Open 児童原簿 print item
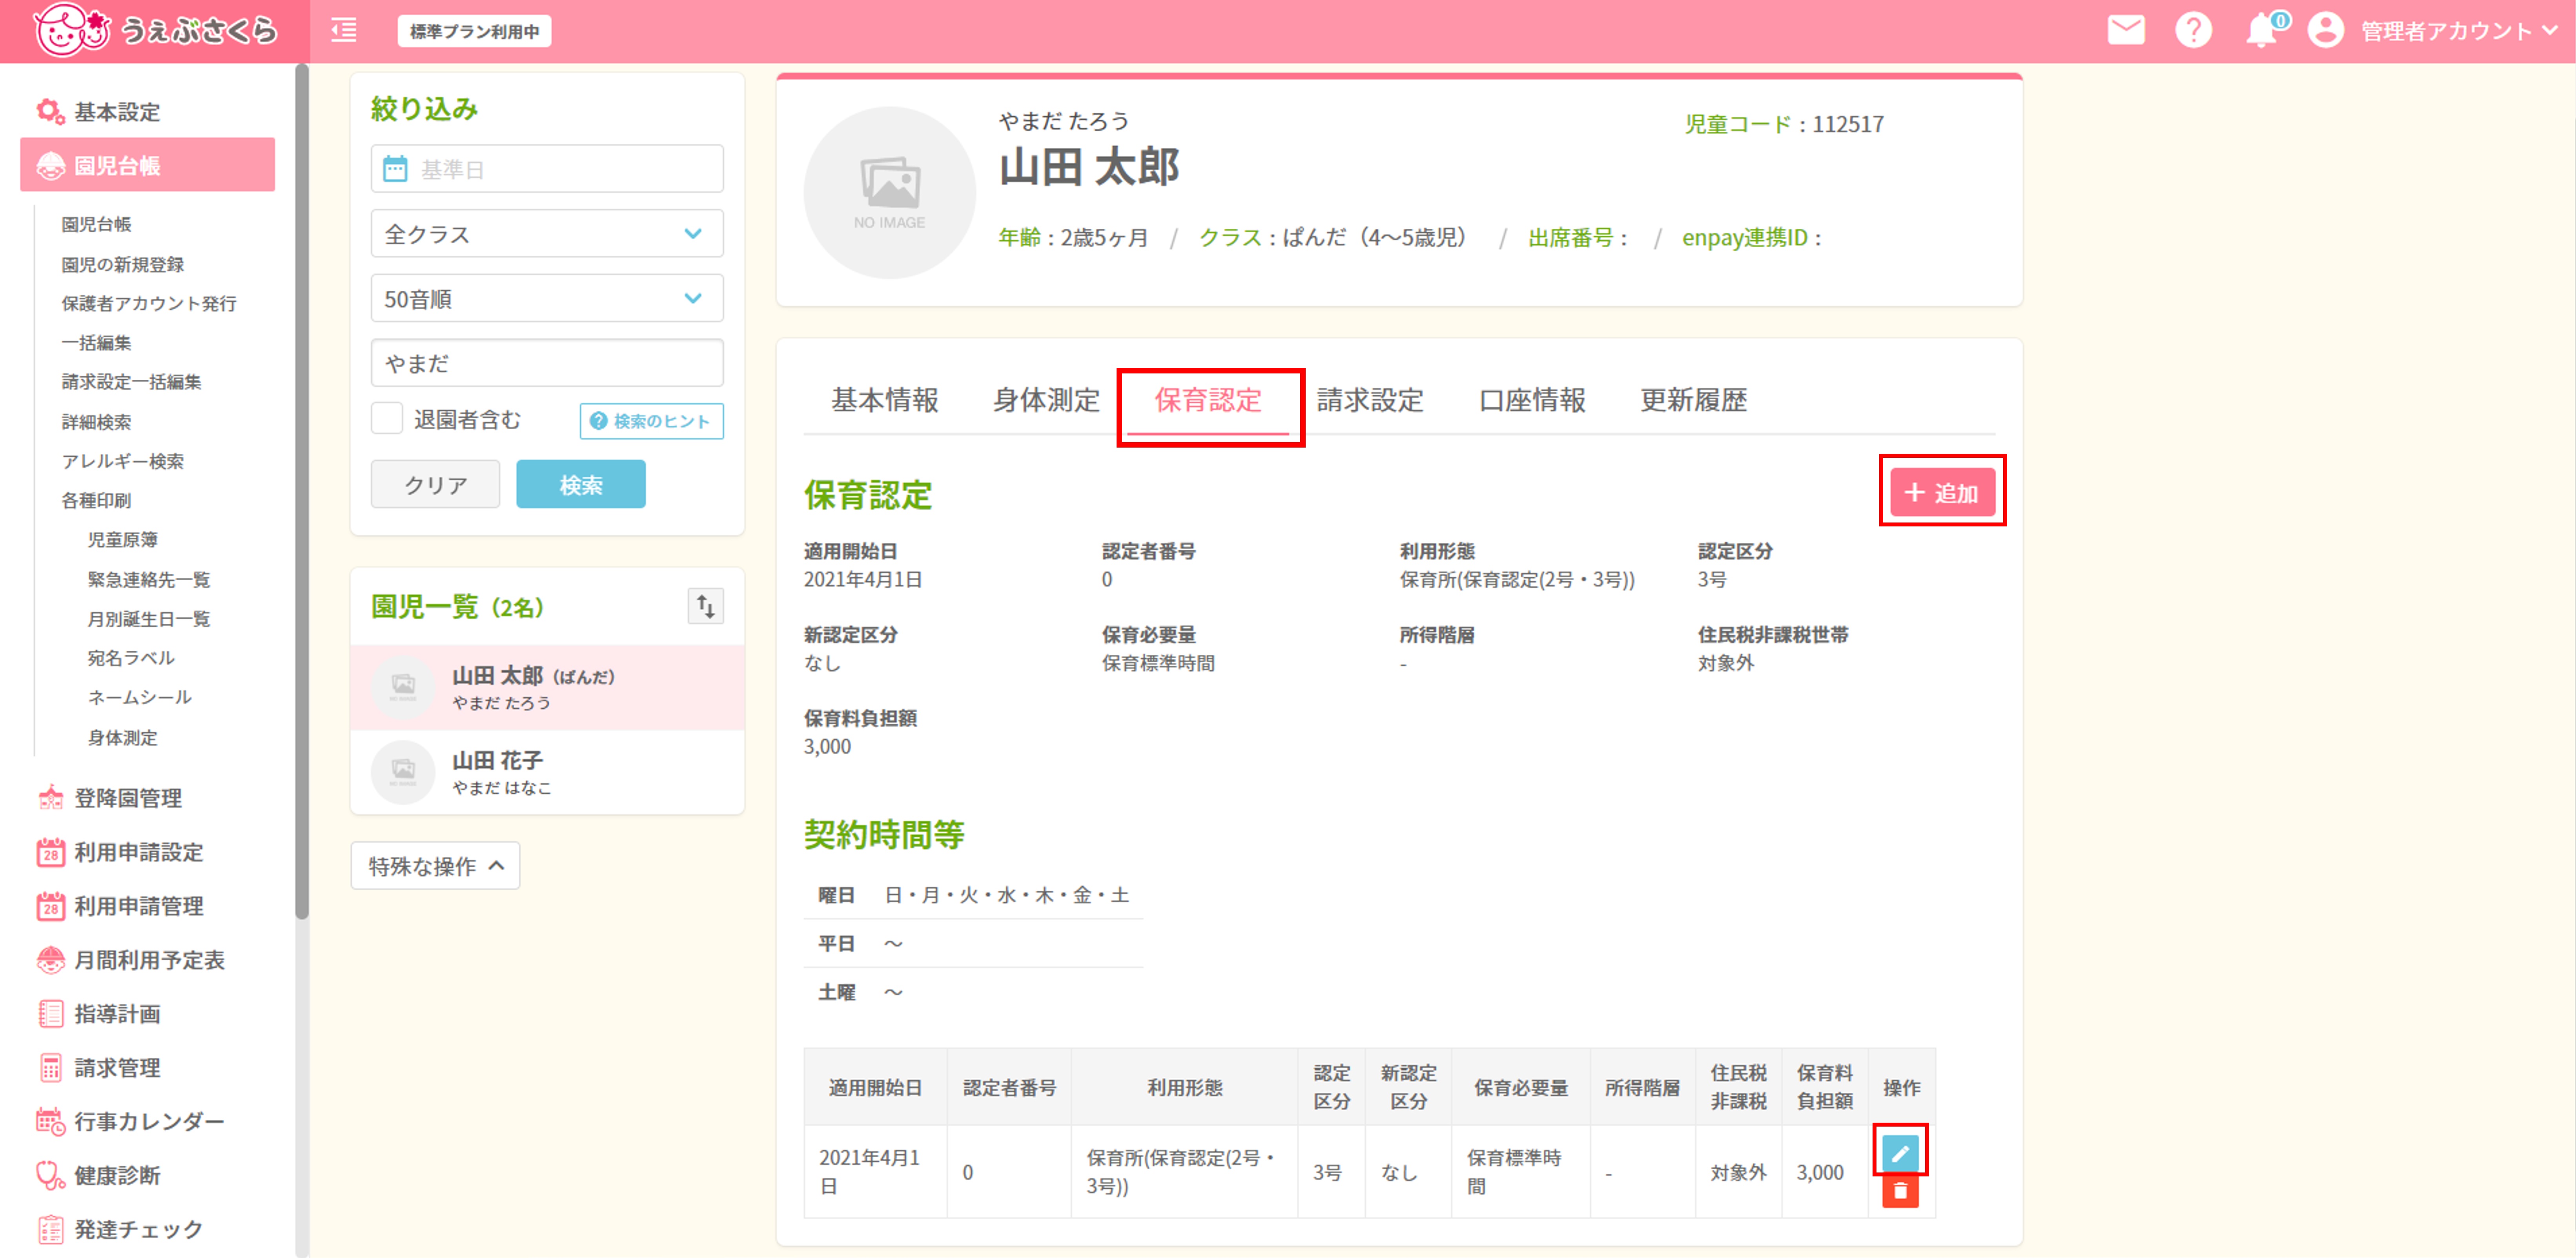This screenshot has height=1258, width=2576. 122,540
